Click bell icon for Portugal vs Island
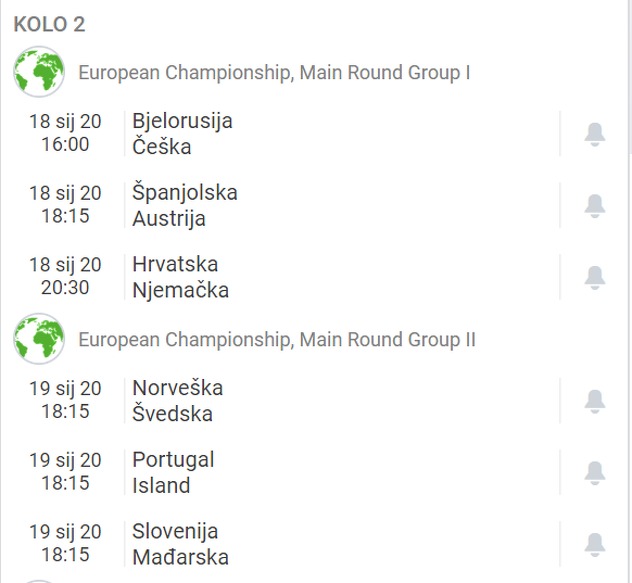 point(595,472)
